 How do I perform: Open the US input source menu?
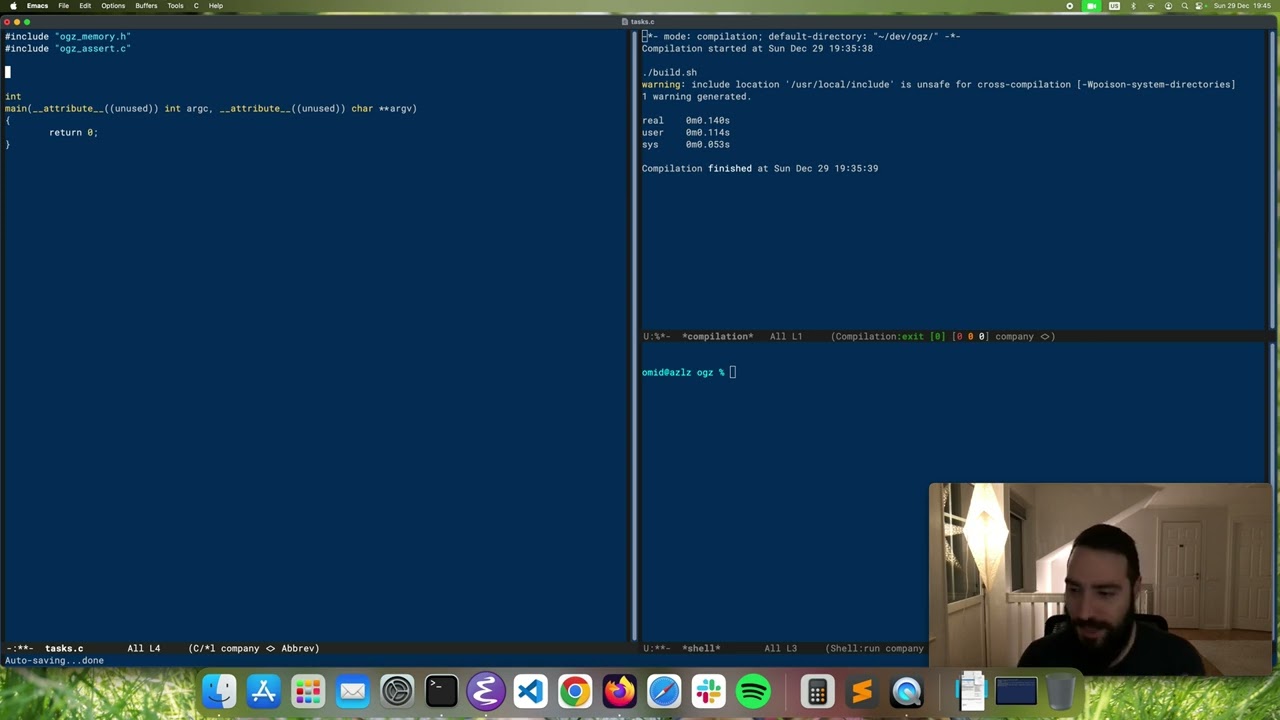(x=1114, y=6)
